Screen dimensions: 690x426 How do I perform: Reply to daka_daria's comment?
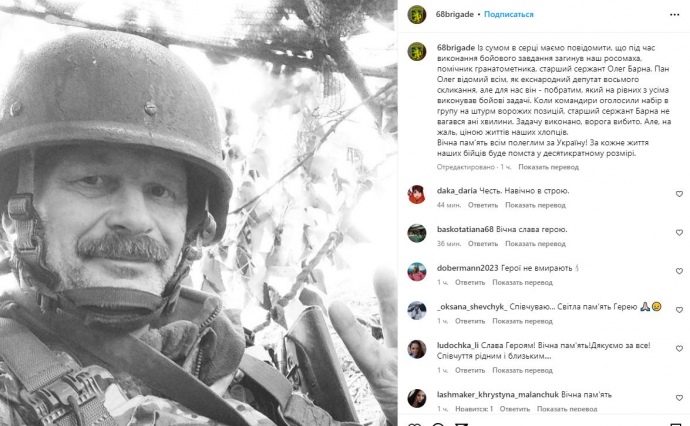point(483,205)
